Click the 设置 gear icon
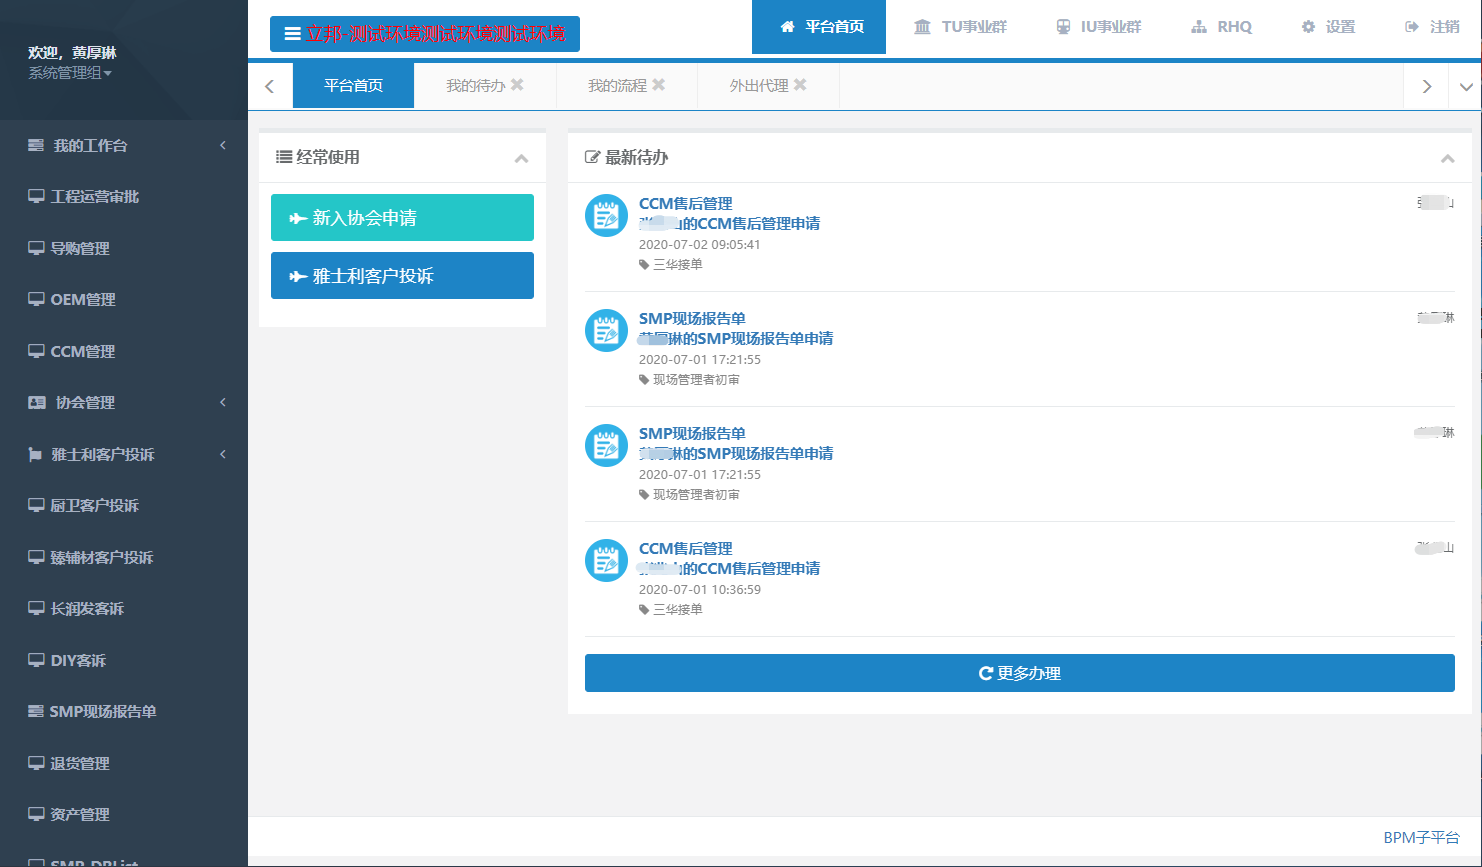 click(x=1308, y=27)
